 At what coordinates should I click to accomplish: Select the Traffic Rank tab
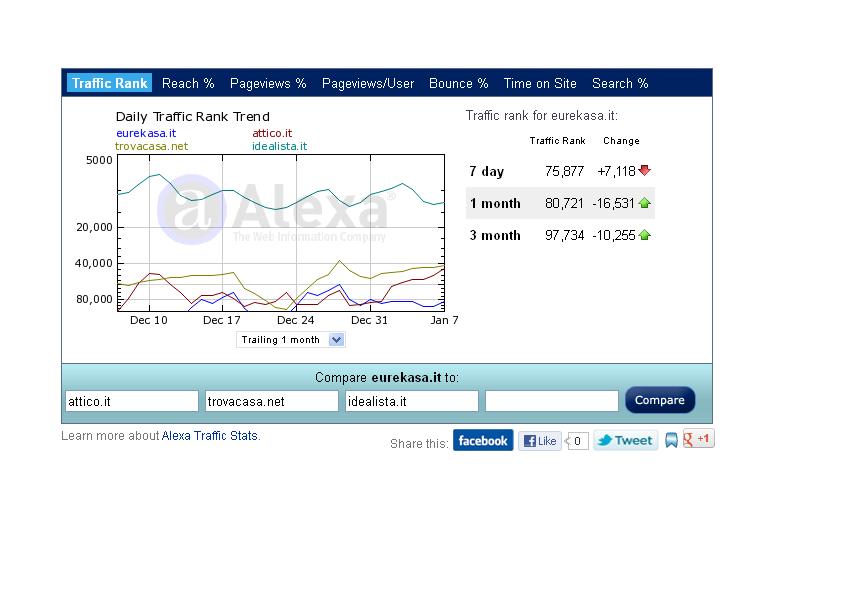110,83
